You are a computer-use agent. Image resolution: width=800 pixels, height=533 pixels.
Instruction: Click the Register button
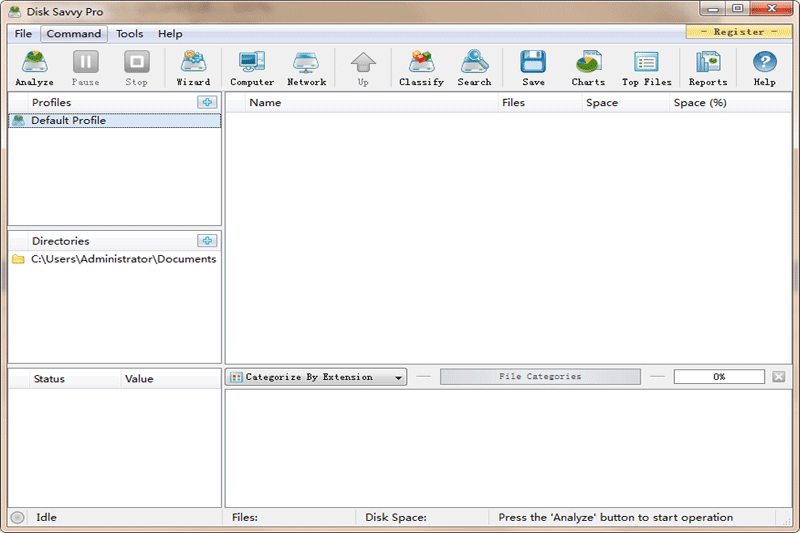coord(738,32)
